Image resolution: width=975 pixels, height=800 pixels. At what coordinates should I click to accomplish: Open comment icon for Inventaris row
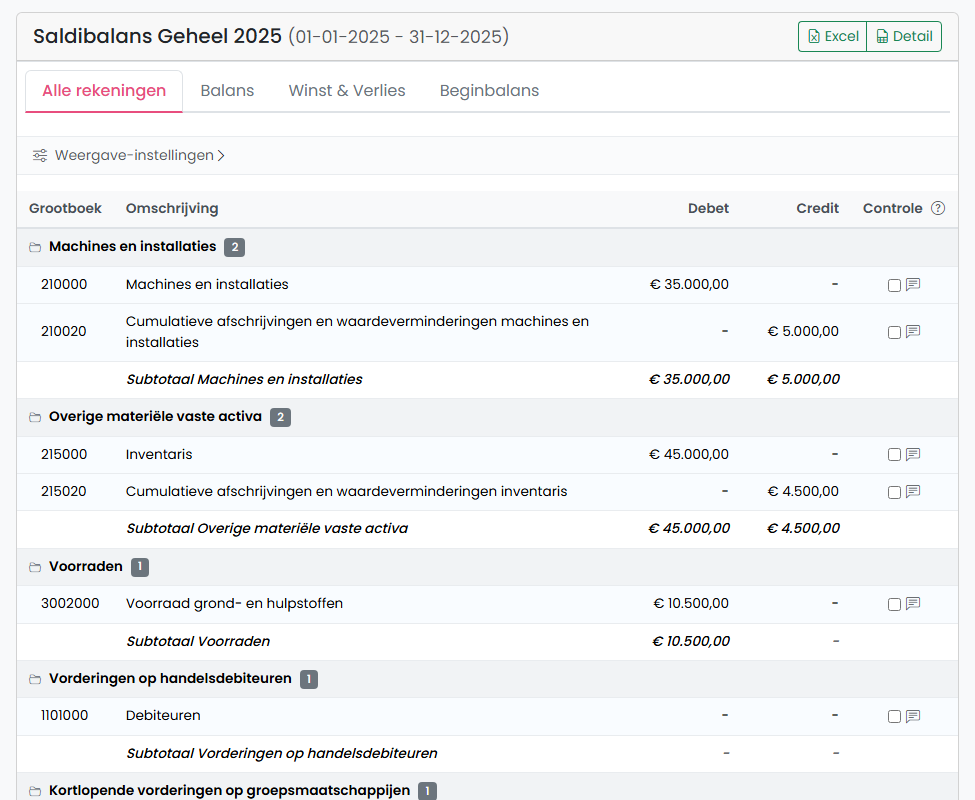click(x=913, y=454)
